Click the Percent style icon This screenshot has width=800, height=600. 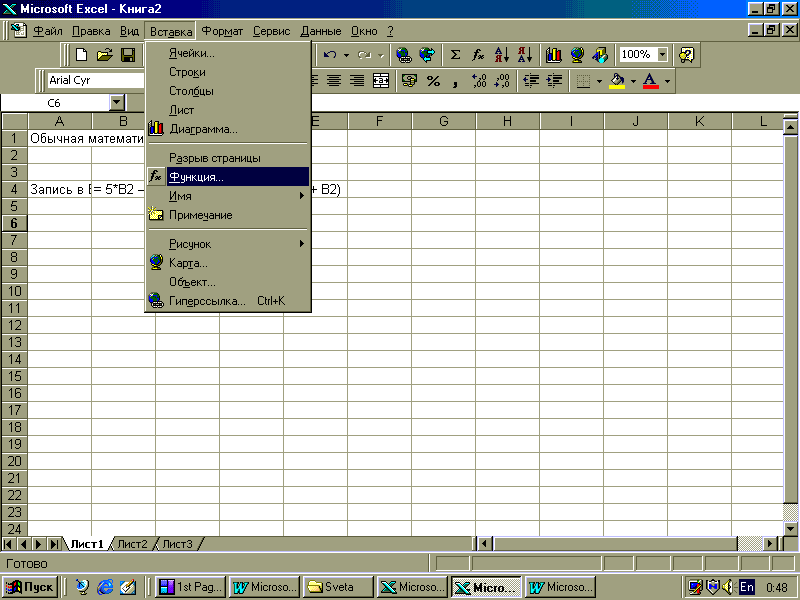(x=433, y=81)
